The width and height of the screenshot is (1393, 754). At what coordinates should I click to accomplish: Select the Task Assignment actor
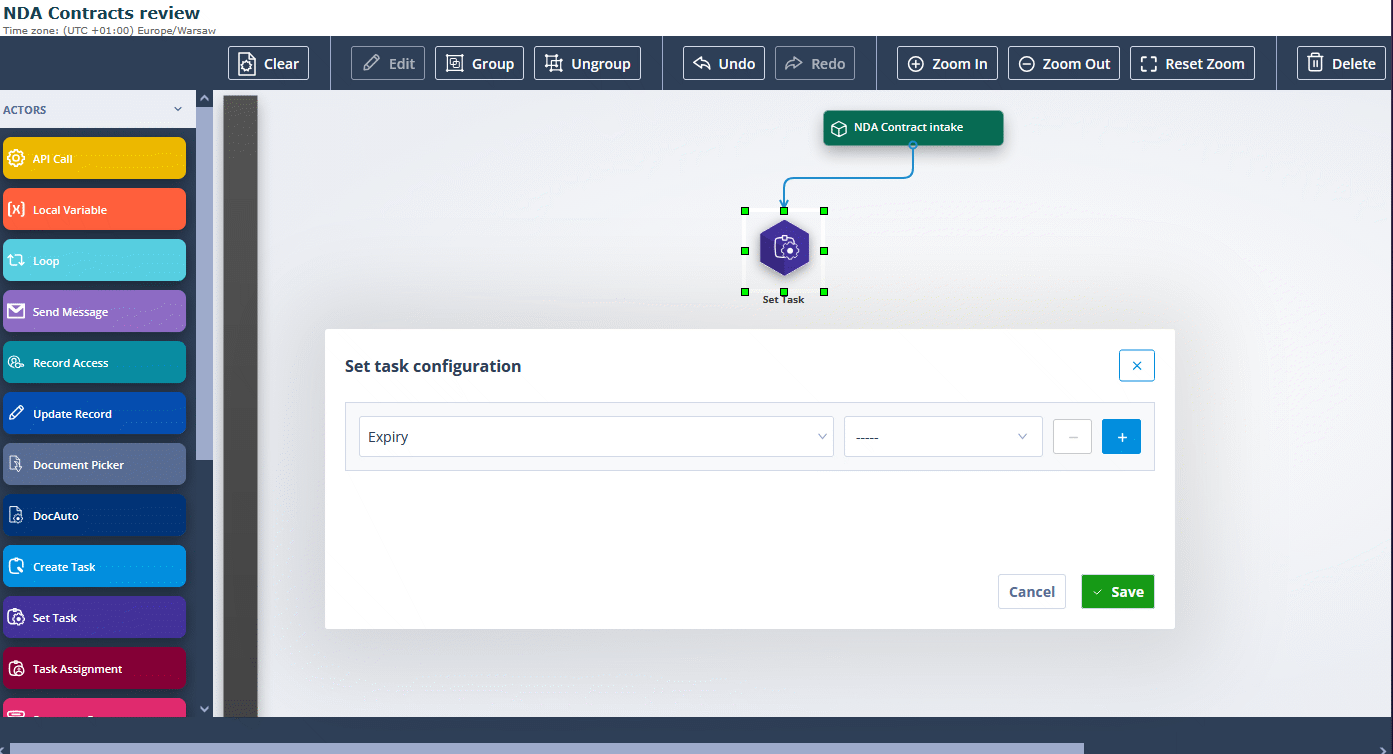pyautogui.click(x=94, y=668)
